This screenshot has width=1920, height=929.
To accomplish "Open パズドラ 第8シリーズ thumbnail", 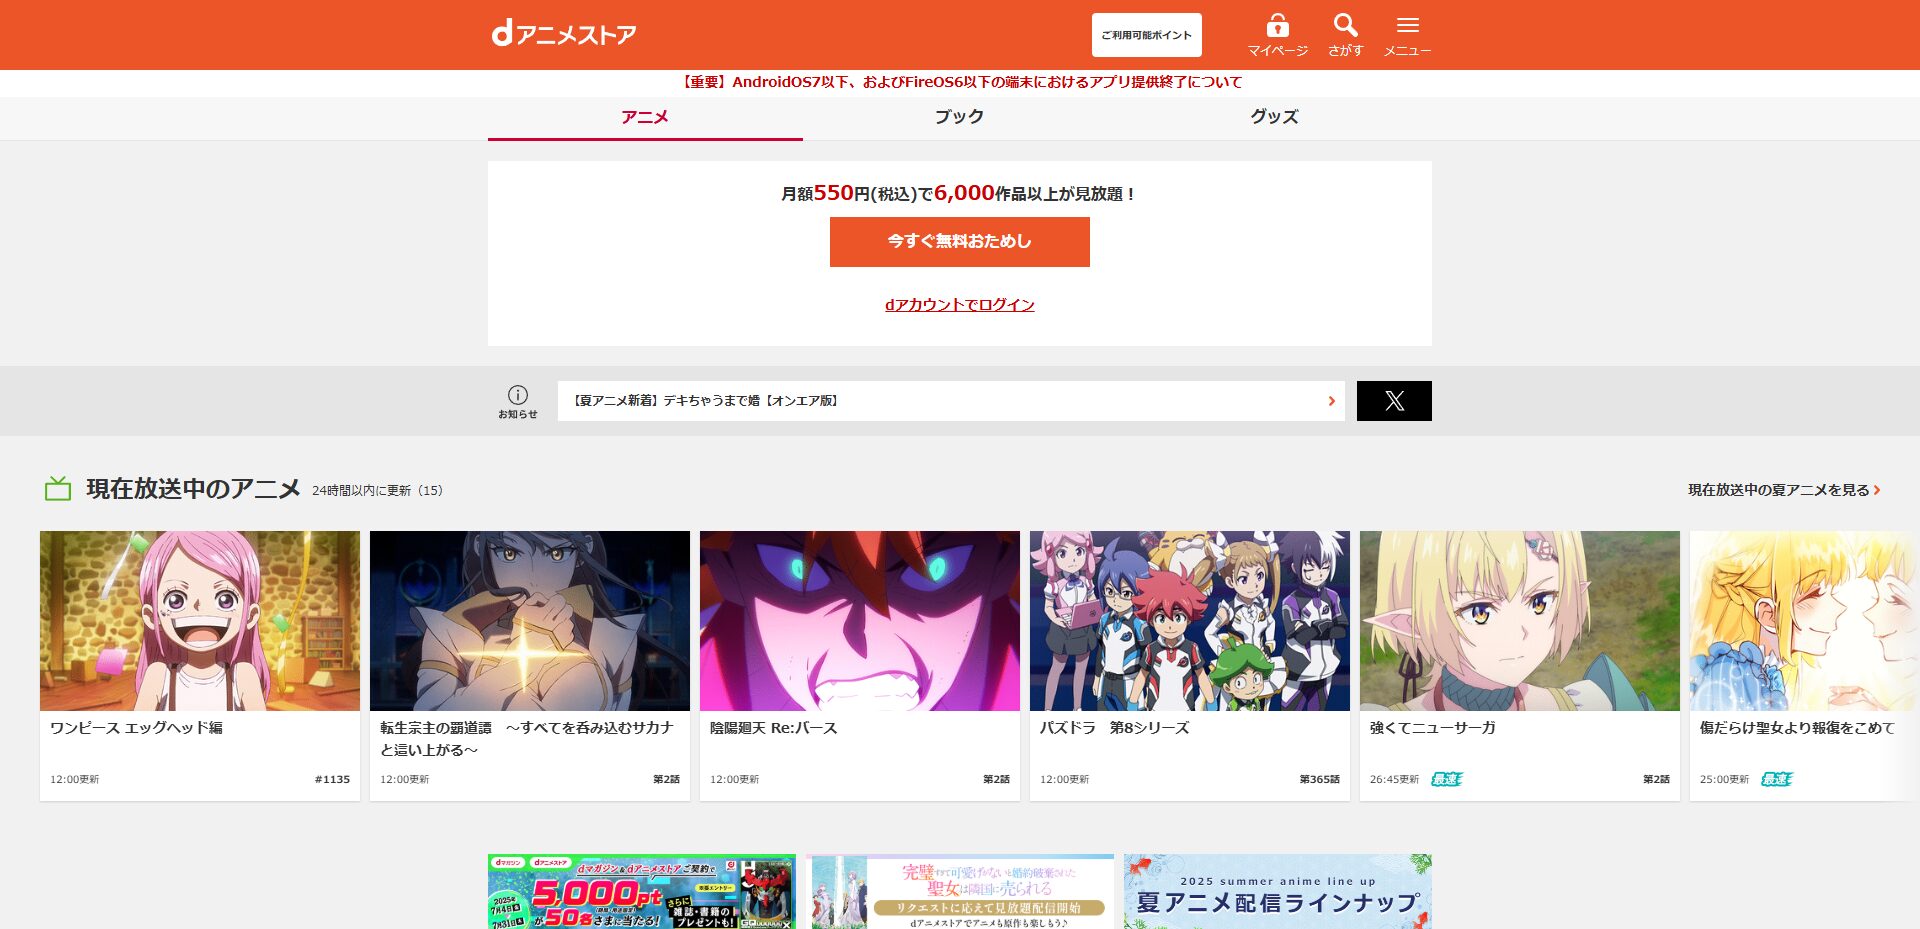I will click(1190, 621).
